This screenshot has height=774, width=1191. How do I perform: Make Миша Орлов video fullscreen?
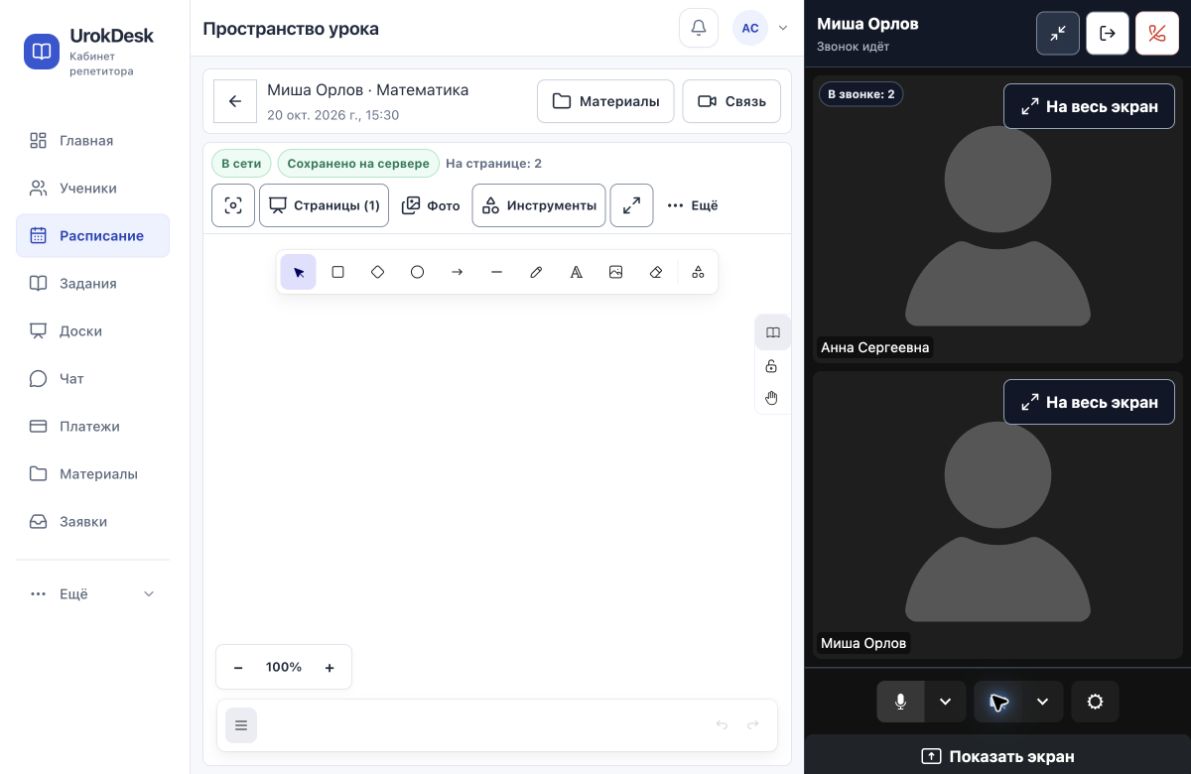click(x=1088, y=402)
